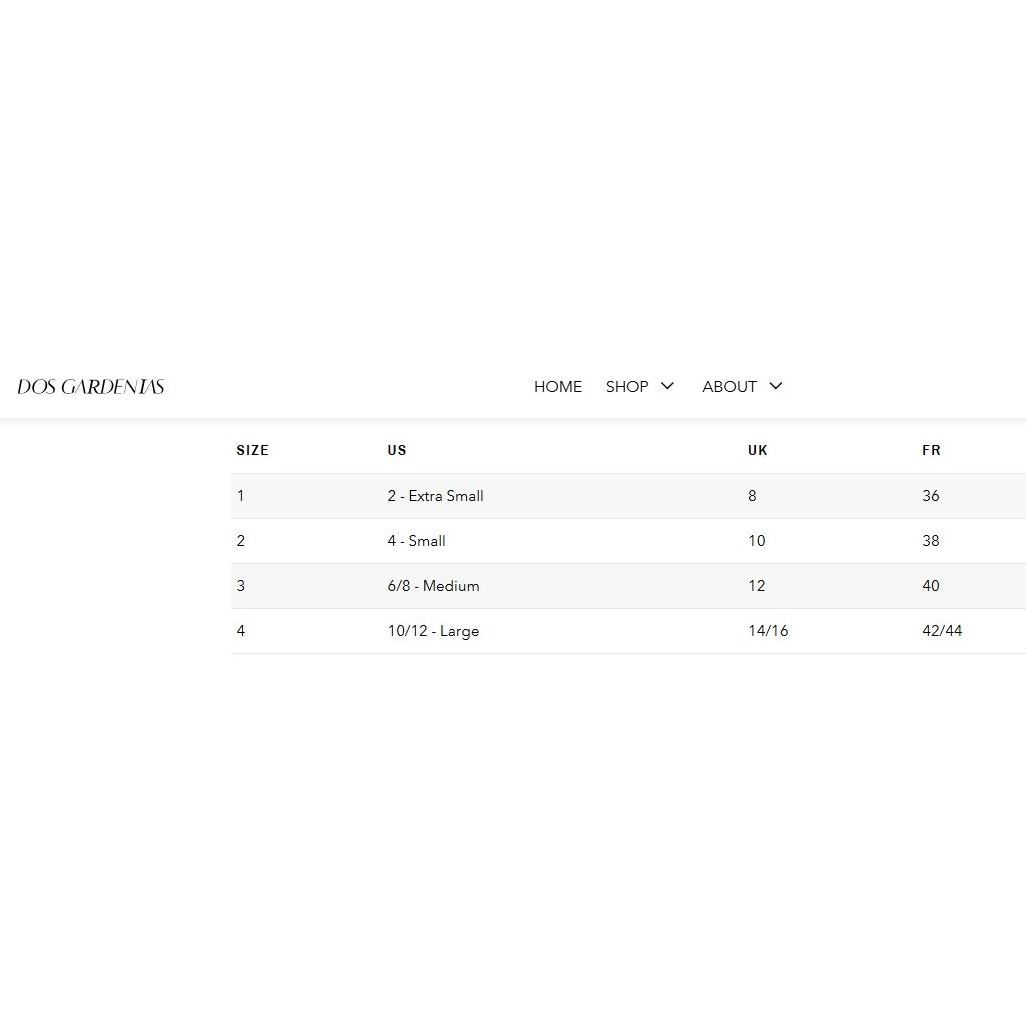Click FR value 40 in Medium row

tap(930, 586)
